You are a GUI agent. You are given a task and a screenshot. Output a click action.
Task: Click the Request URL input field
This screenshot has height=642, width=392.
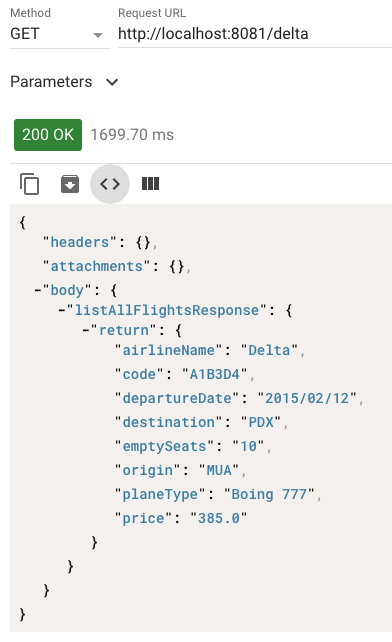click(255, 34)
